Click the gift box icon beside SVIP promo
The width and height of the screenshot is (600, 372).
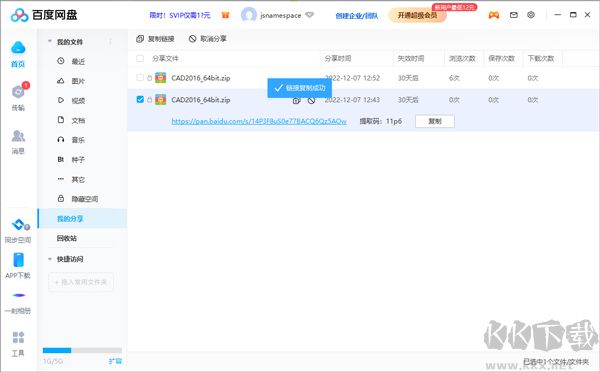point(225,15)
